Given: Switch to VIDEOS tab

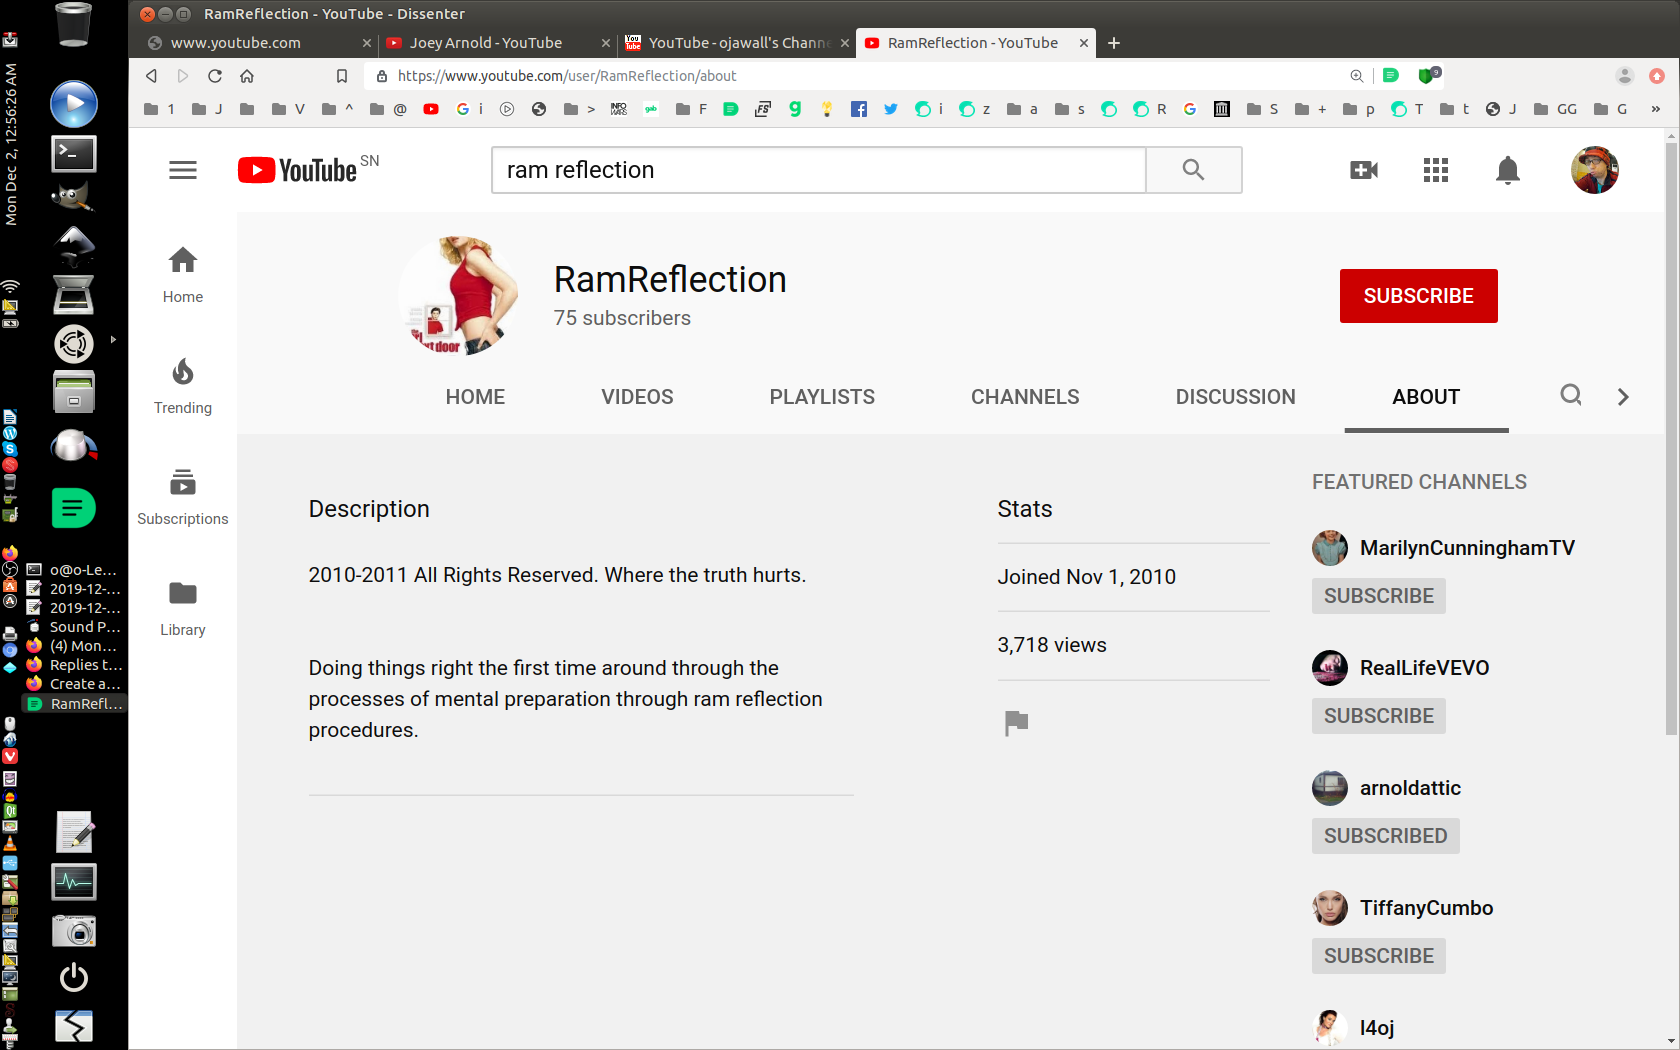Looking at the screenshot, I should point(637,397).
